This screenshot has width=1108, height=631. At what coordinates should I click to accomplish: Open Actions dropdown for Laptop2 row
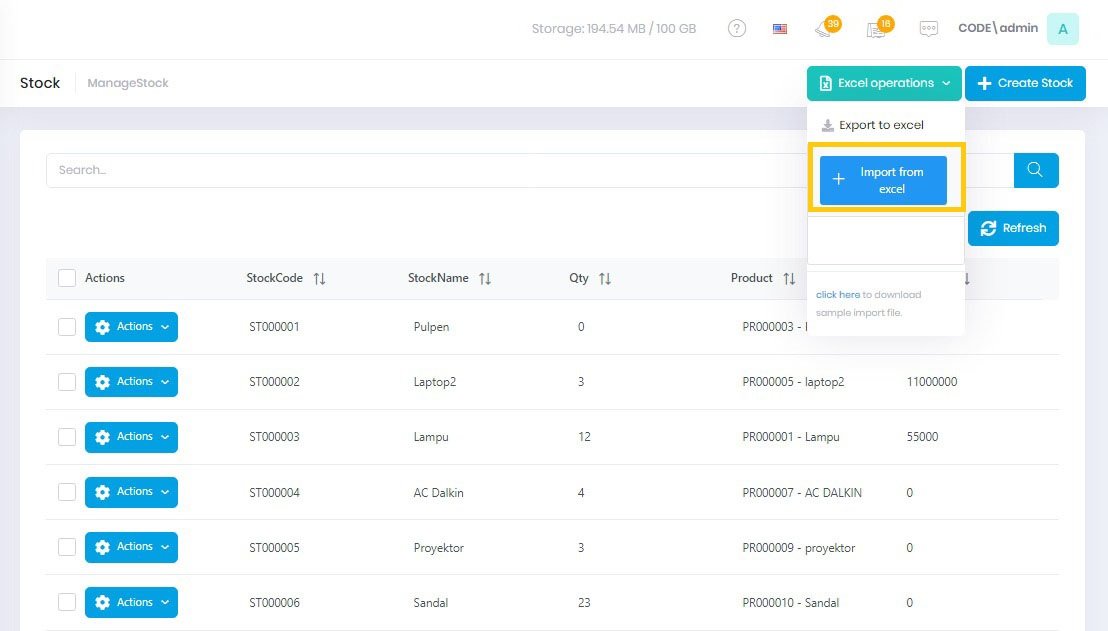tap(131, 382)
